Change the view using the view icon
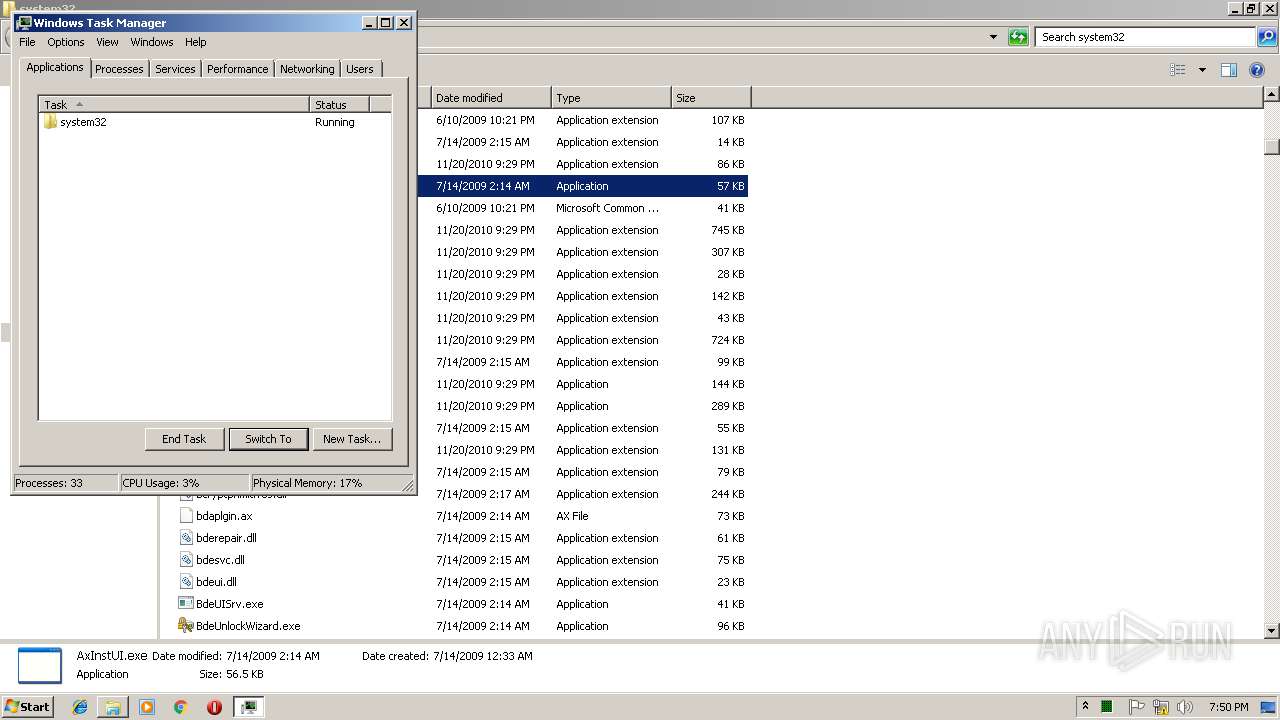This screenshot has width=1280, height=720. pyautogui.click(x=1178, y=70)
